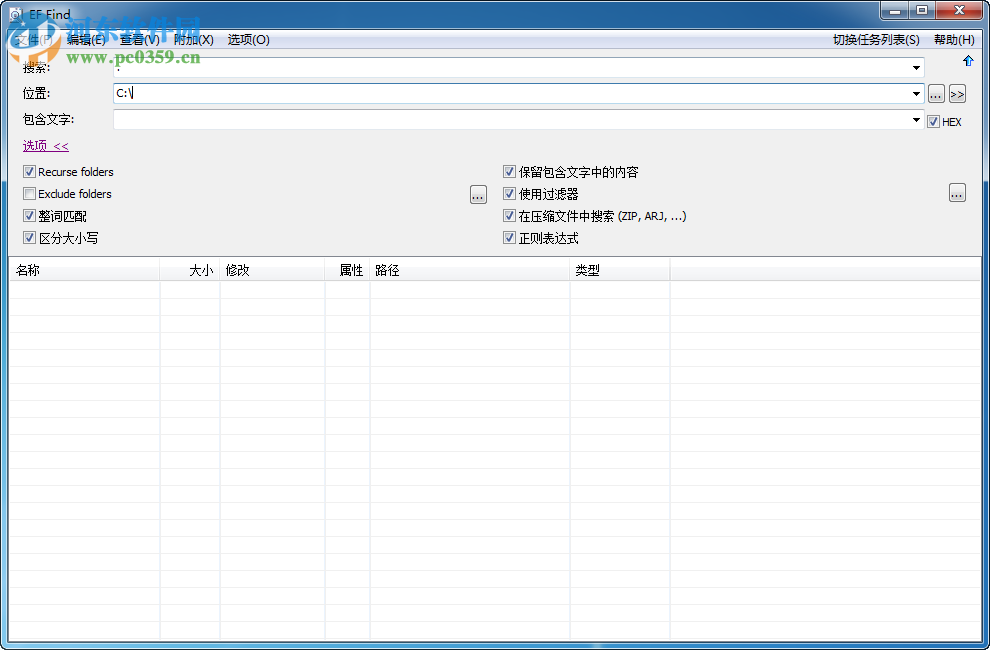Viewport: 990px width, 650px height.
Task: Sort results by 路径 column header
Action: tap(470, 270)
